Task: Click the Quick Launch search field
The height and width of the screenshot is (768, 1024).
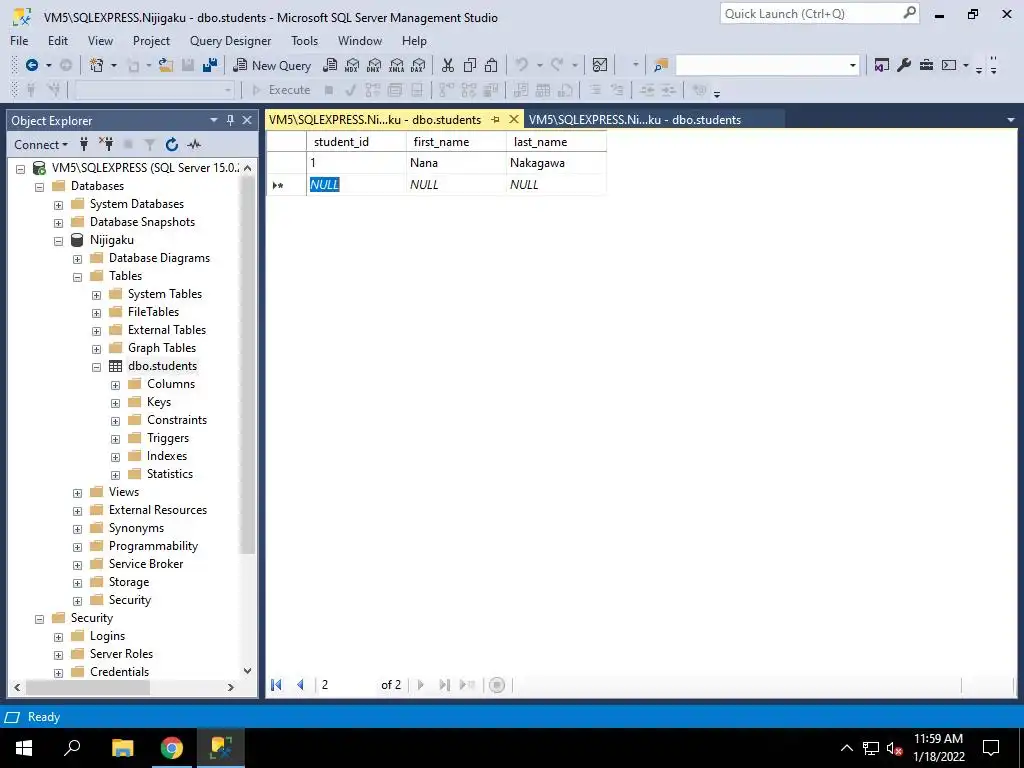Action: pyautogui.click(x=819, y=14)
